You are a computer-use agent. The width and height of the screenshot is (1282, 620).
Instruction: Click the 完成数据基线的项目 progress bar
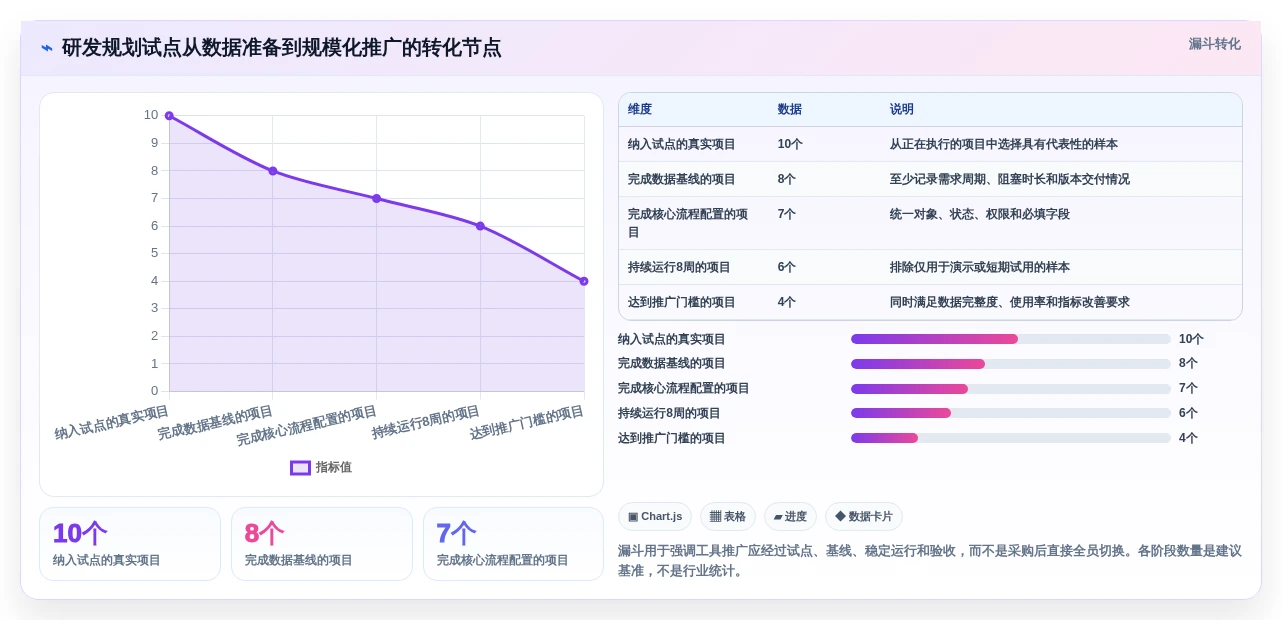coord(1011,364)
